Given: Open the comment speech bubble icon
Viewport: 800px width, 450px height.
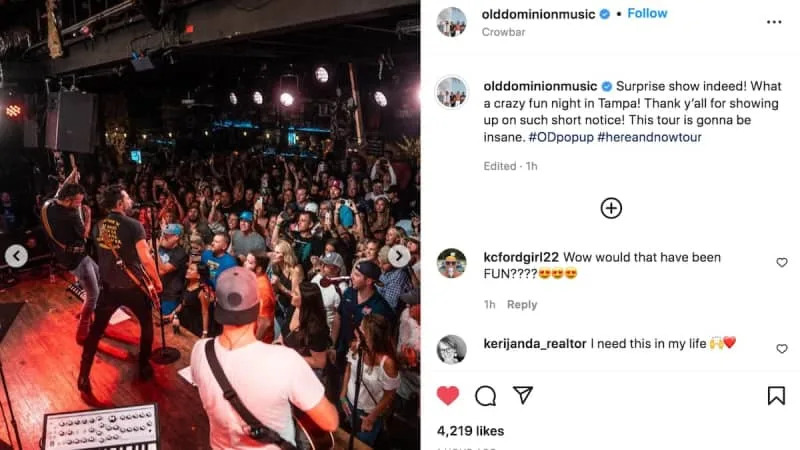Looking at the screenshot, I should (x=485, y=396).
